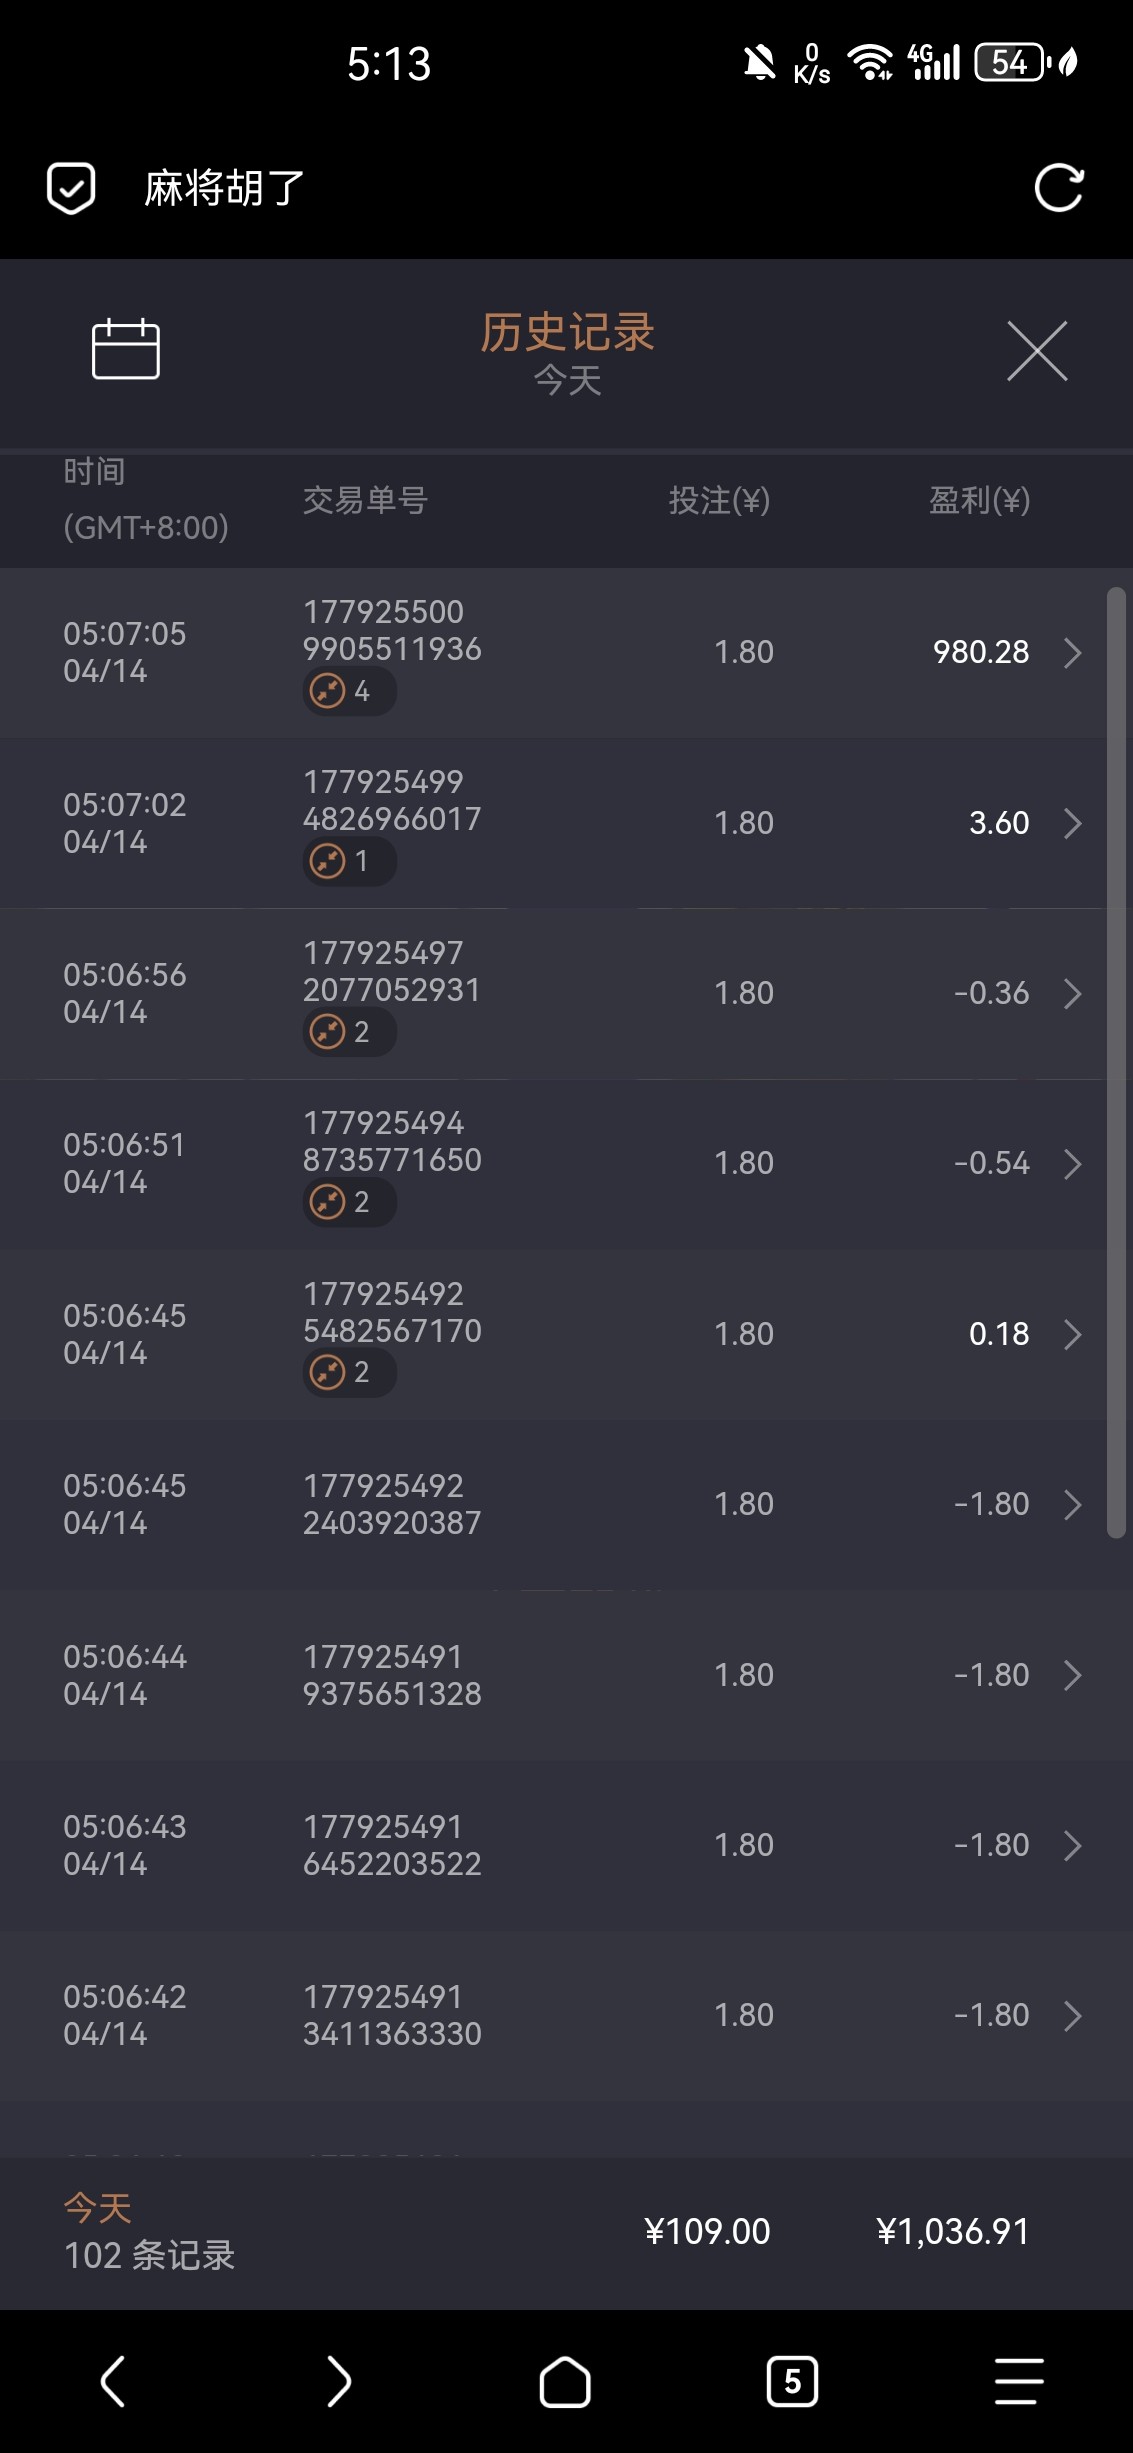The height and width of the screenshot is (2453, 1133).
Task: Tap the security shield icon
Action: (x=71, y=188)
